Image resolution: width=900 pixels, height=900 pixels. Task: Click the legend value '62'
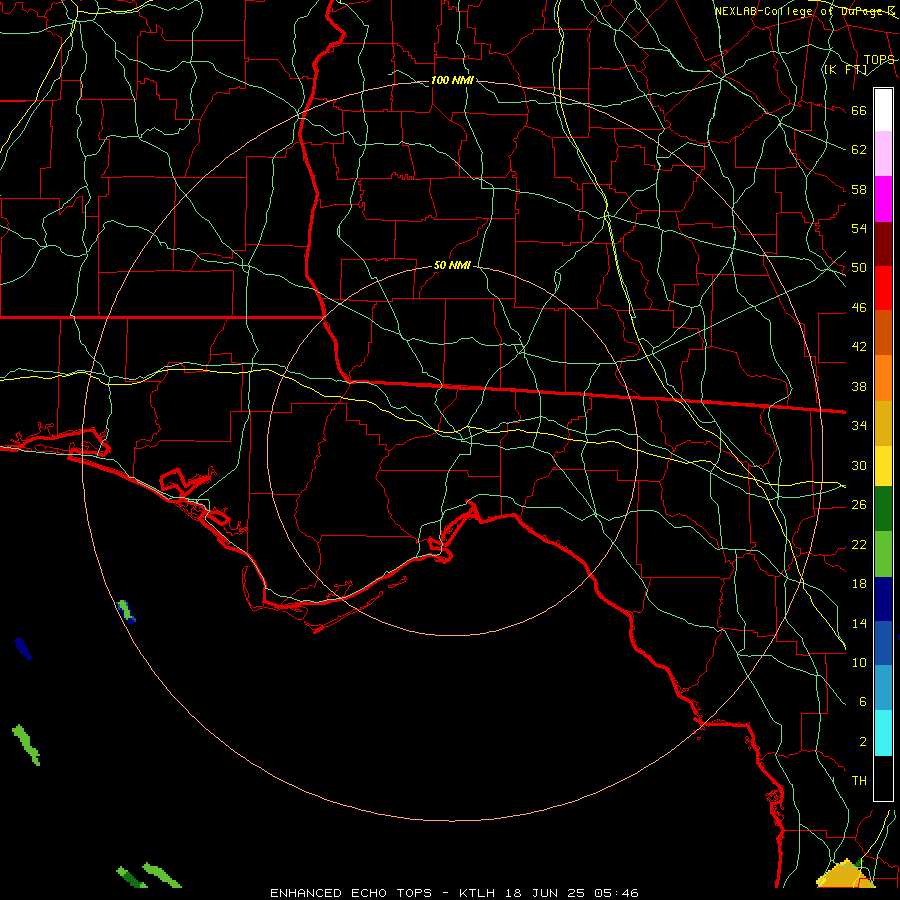[x=859, y=149]
